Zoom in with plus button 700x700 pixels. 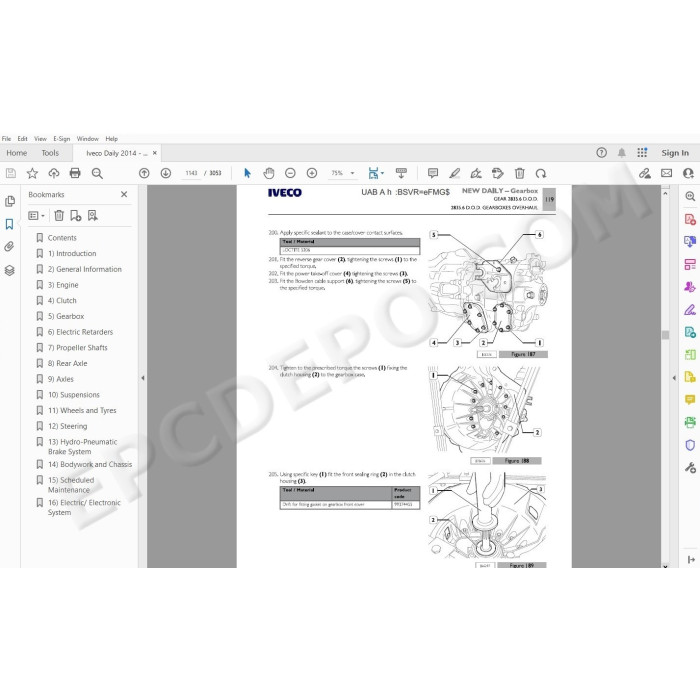[x=312, y=173]
